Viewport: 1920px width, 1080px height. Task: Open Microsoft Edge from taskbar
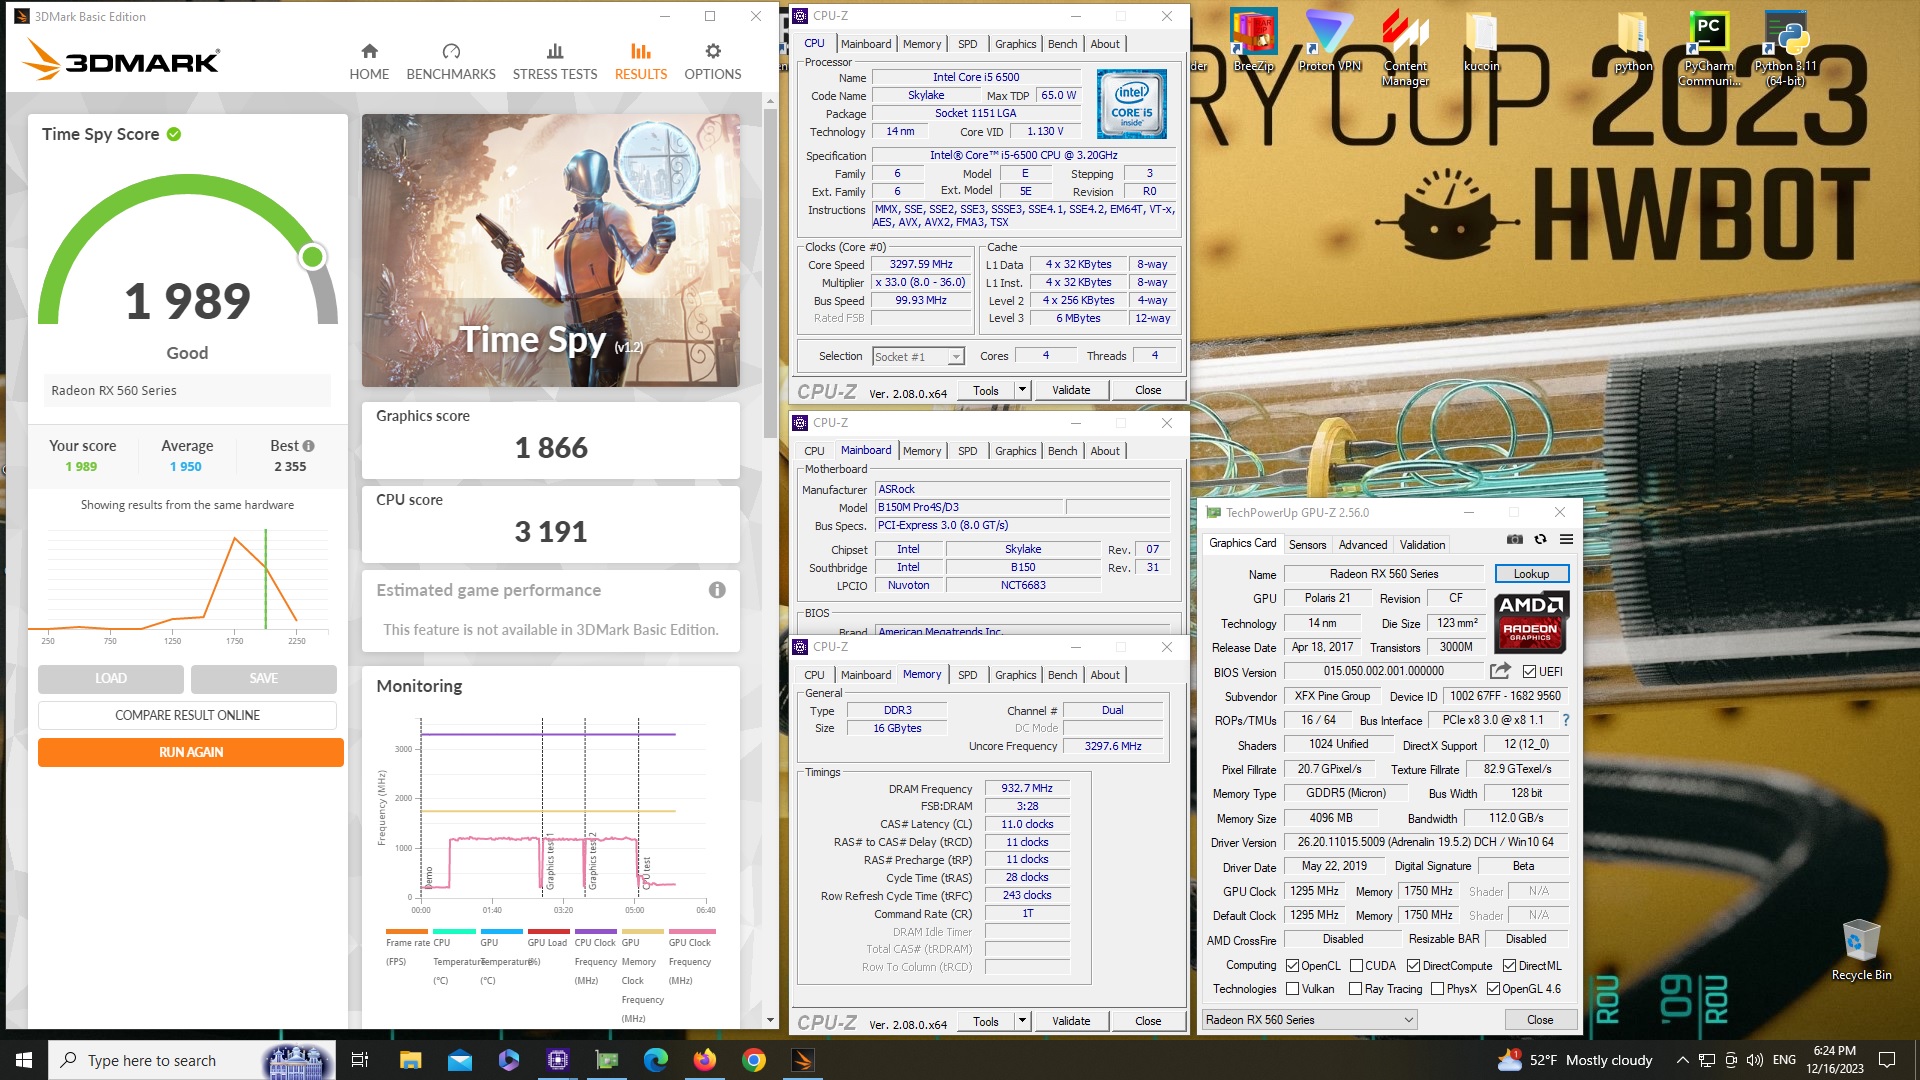point(656,1060)
